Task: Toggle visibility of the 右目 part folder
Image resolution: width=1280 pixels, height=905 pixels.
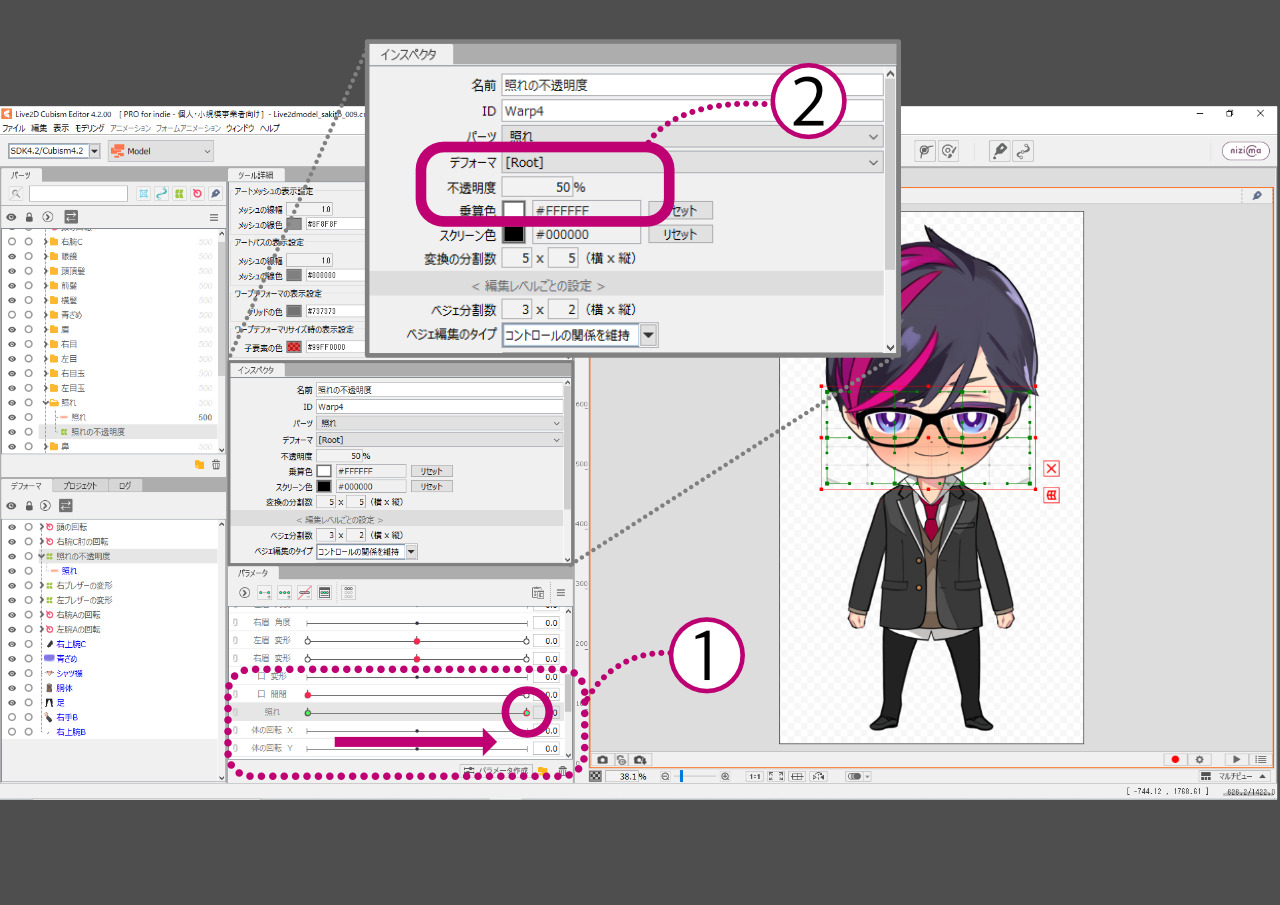Action: tap(12, 344)
